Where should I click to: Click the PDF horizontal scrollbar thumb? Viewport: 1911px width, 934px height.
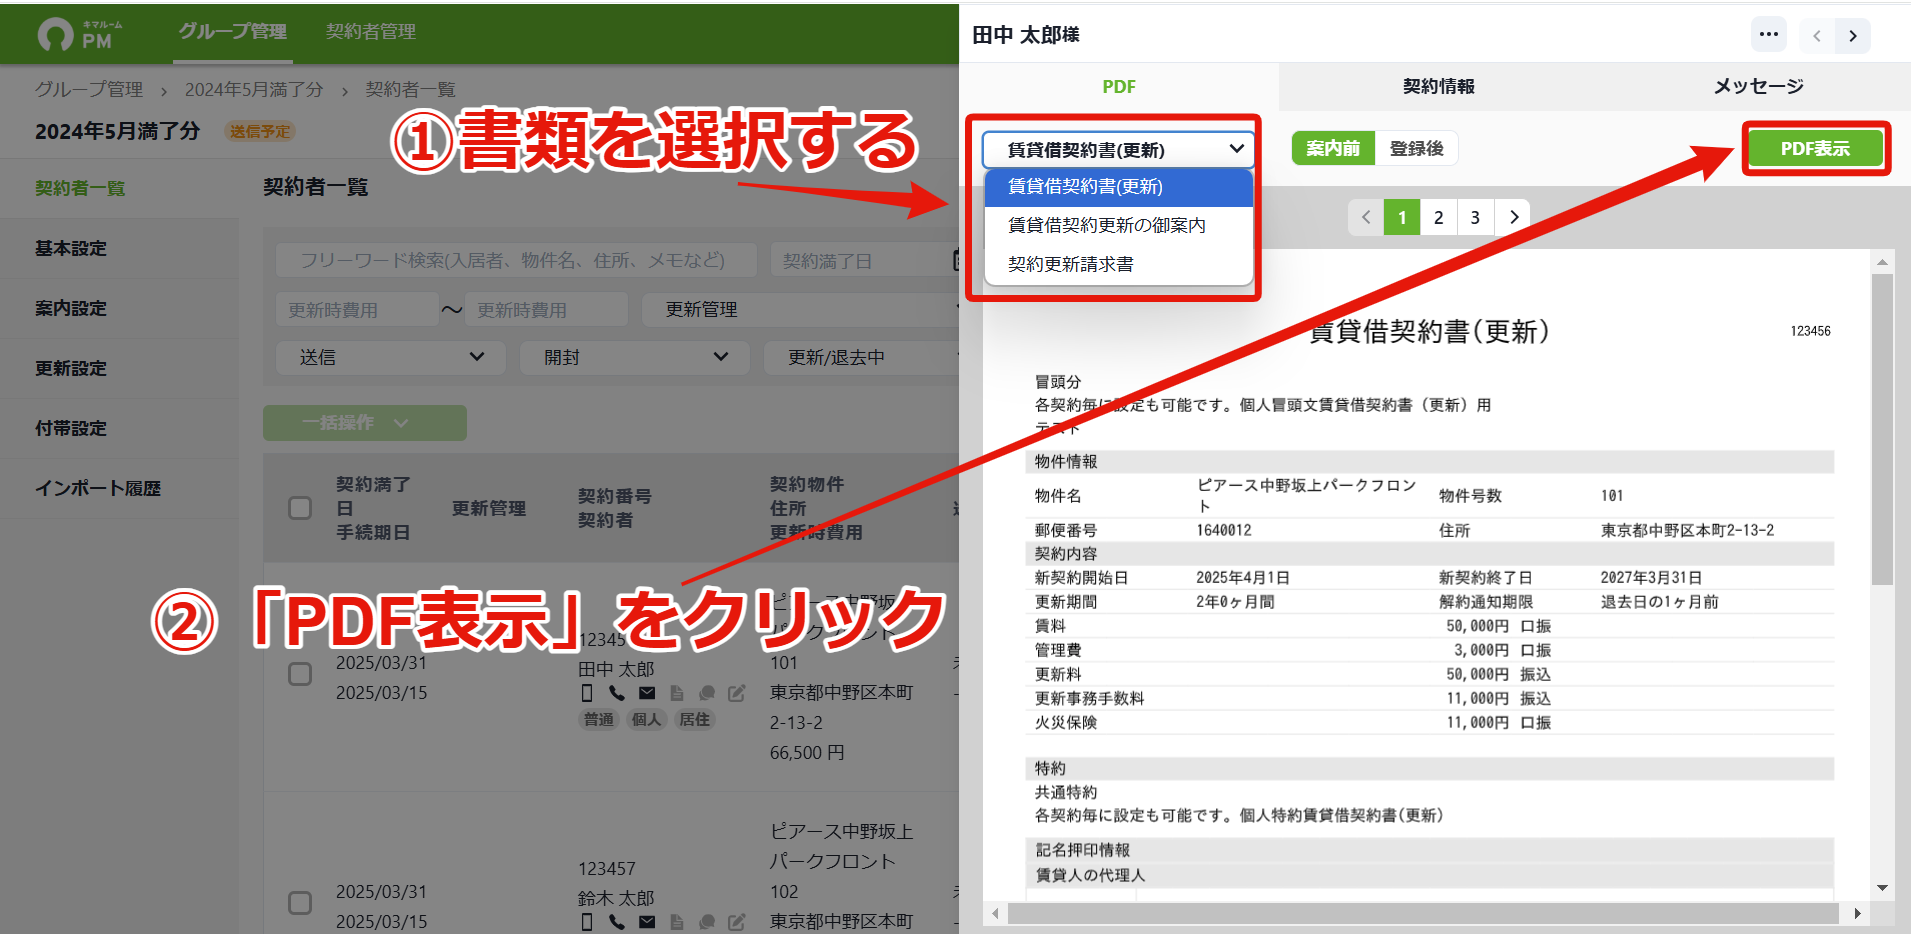tap(1423, 913)
